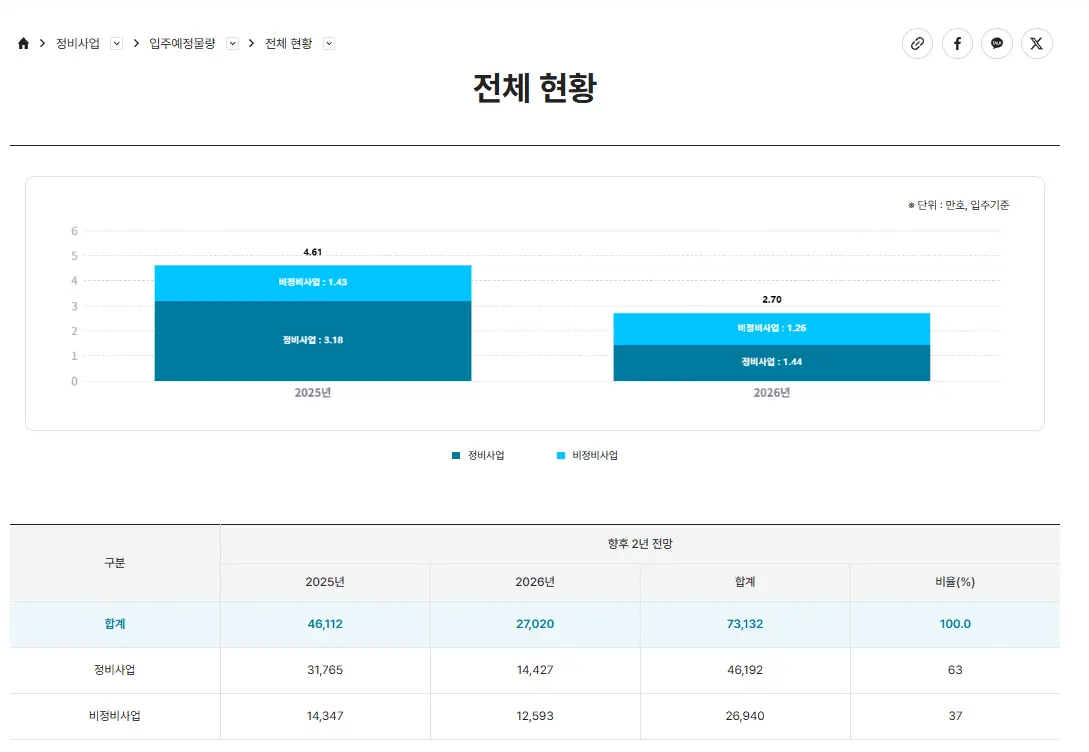1089x752 pixels.
Task: Open the Facebook share icon
Action: (x=957, y=43)
